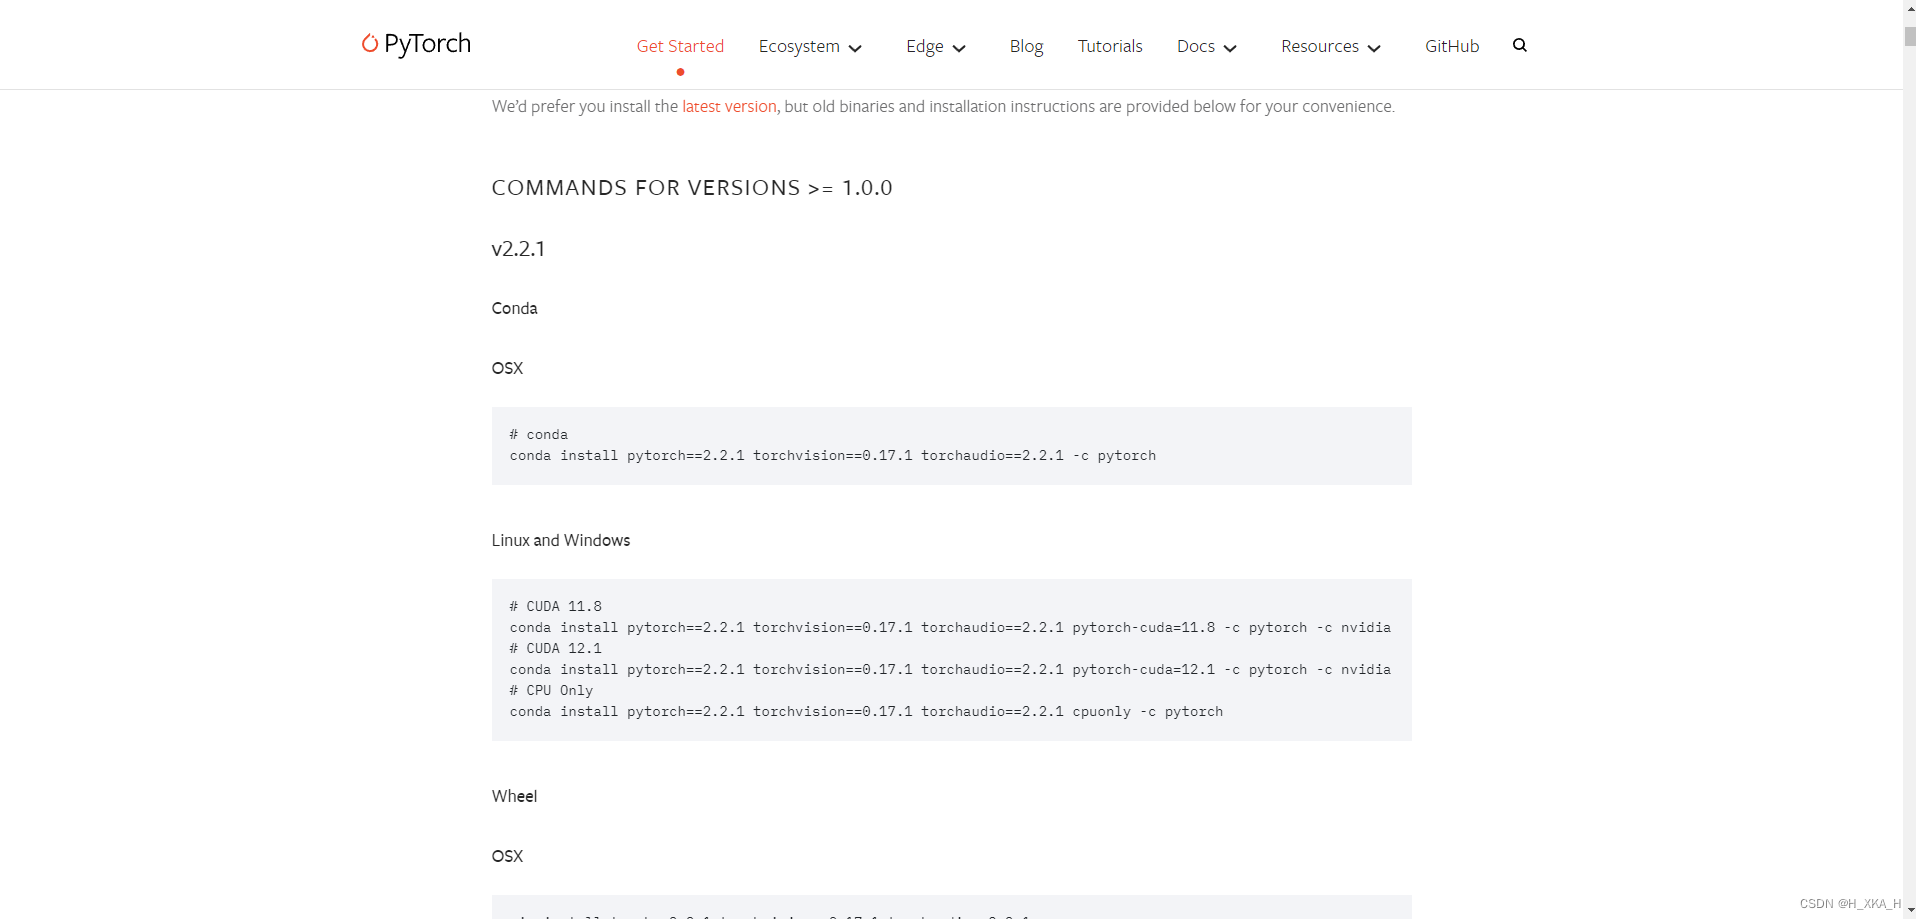Click the conda command with pytorch-cuda=12.1
This screenshot has height=919, width=1916.
[x=950, y=669]
